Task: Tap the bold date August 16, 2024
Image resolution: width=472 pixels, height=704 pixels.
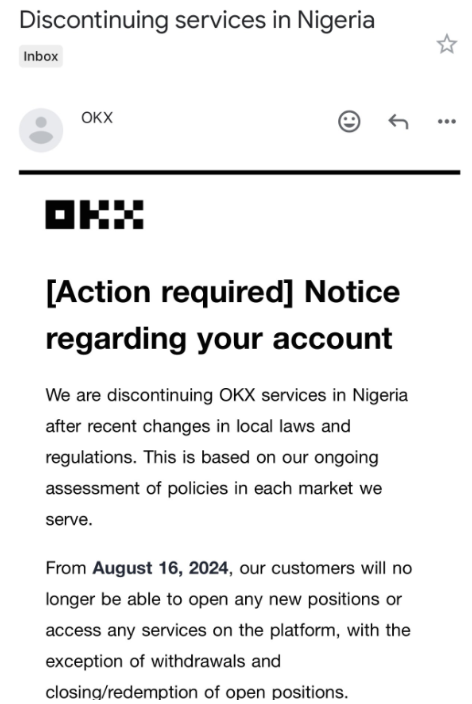Action: [160, 568]
